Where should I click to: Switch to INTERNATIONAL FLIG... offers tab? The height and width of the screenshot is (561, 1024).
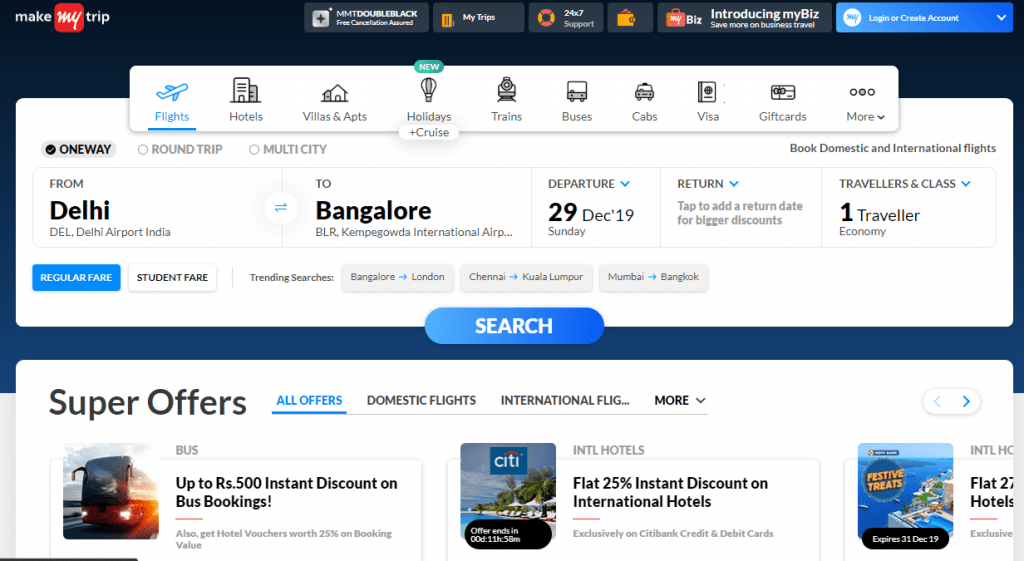tap(565, 400)
